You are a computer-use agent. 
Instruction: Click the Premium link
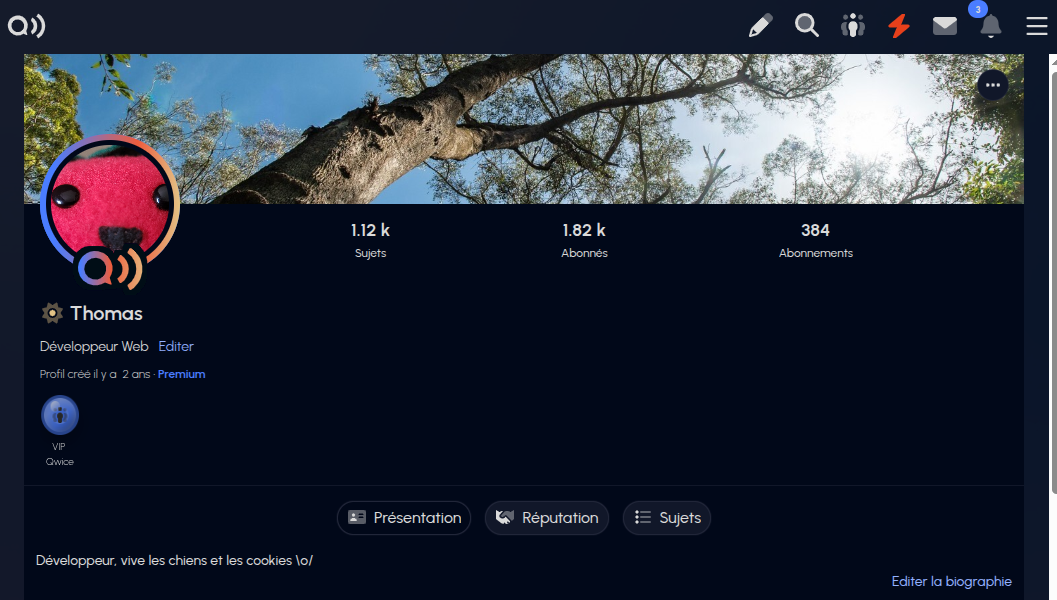click(181, 374)
